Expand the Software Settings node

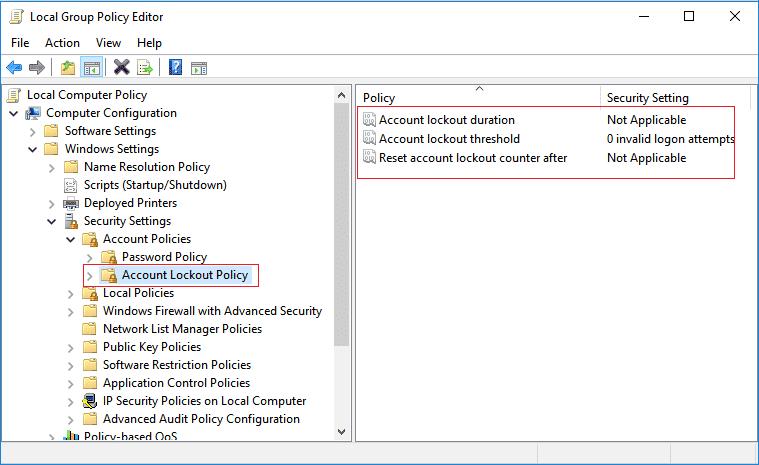(x=33, y=131)
